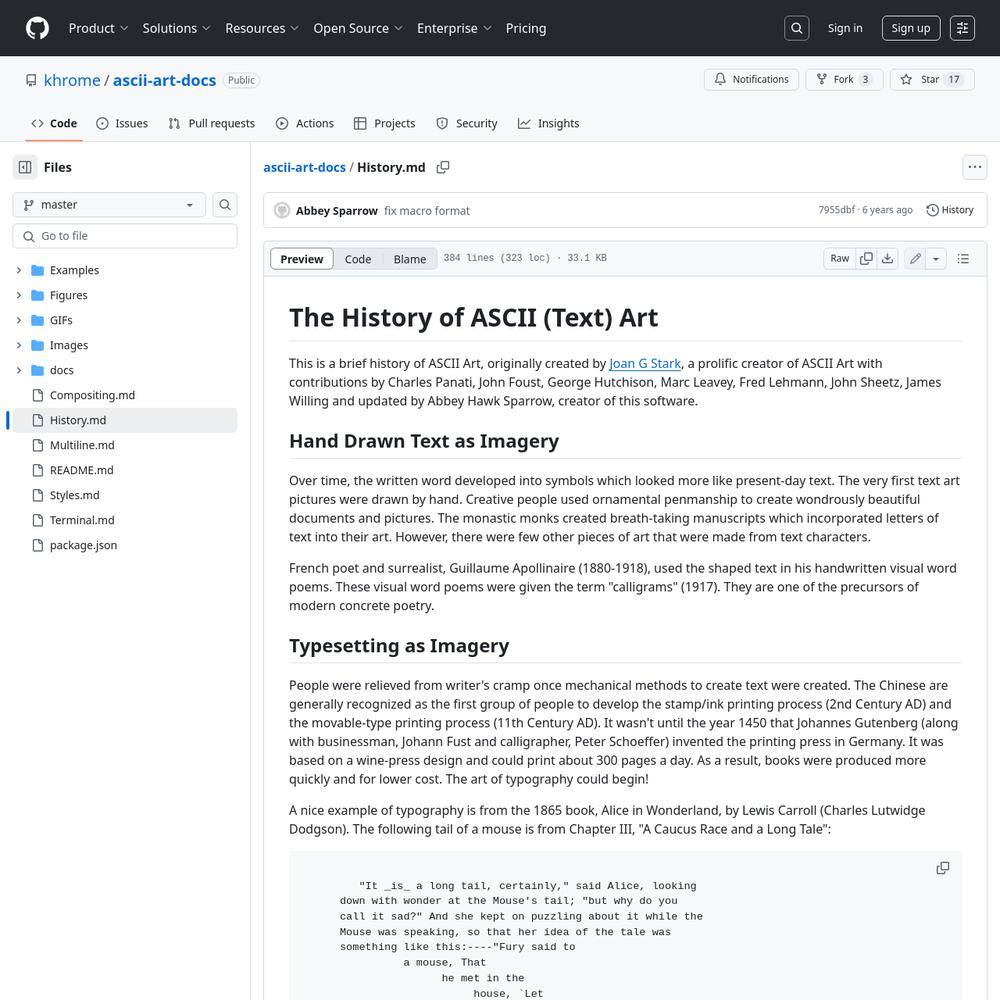Focus the Go to file input
This screenshot has height=1000, width=1000.
tap(125, 236)
